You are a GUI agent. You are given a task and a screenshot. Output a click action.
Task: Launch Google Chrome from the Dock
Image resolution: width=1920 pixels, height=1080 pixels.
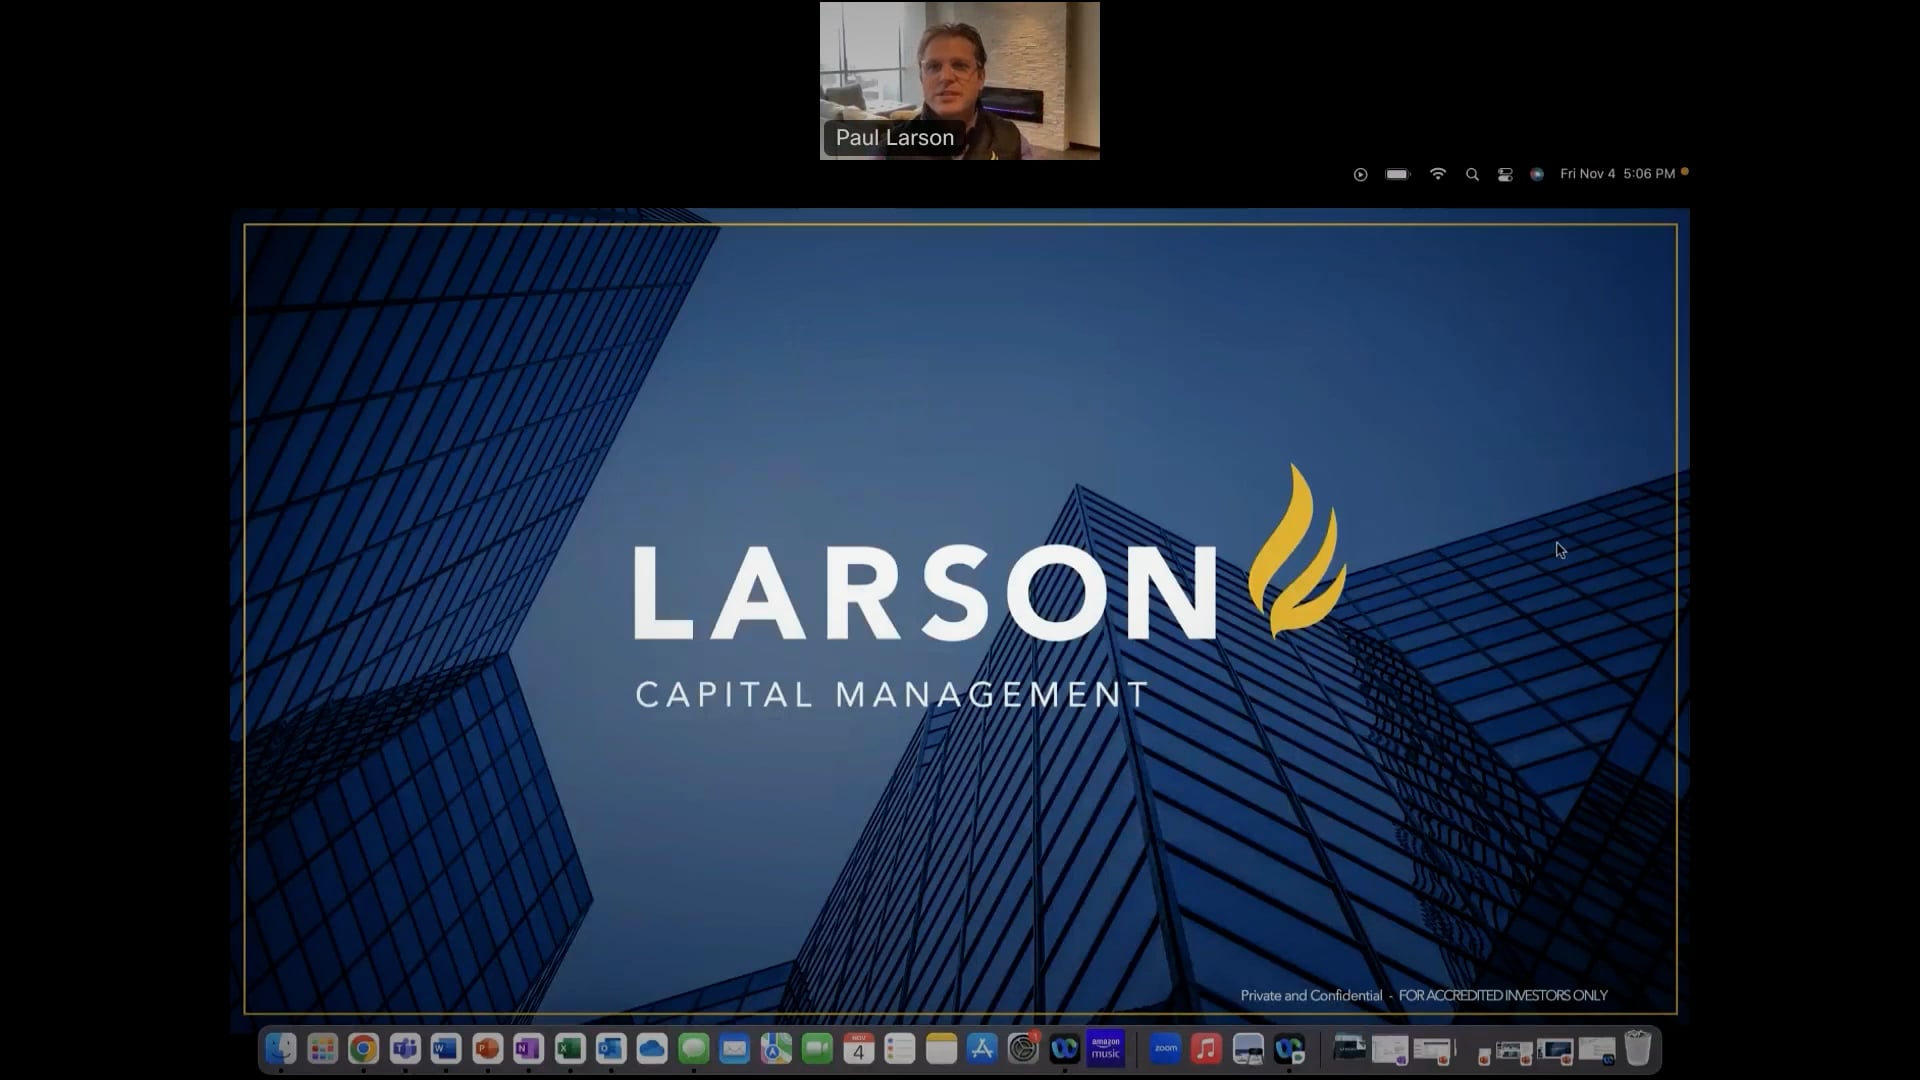tap(362, 1048)
